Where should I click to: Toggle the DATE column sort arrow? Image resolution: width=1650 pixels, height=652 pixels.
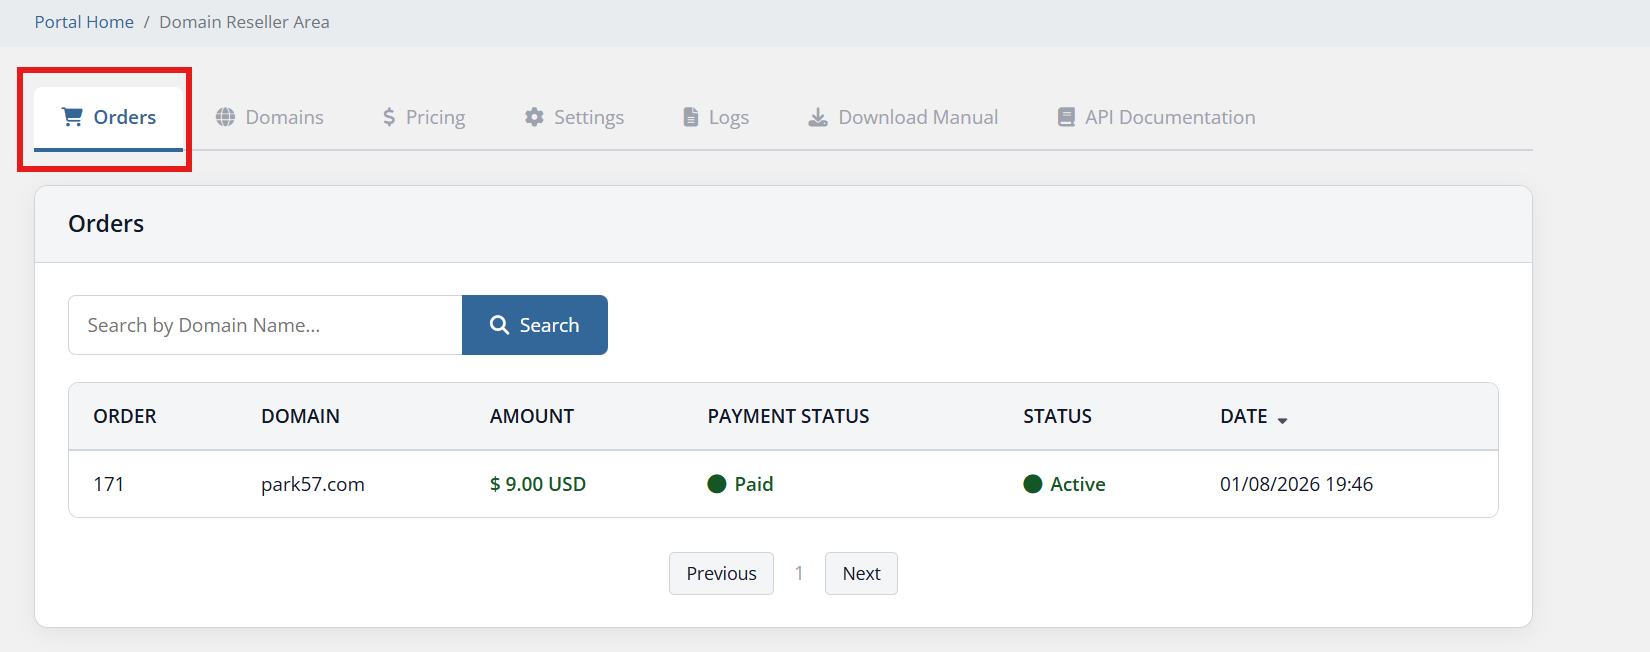pyautogui.click(x=1282, y=420)
